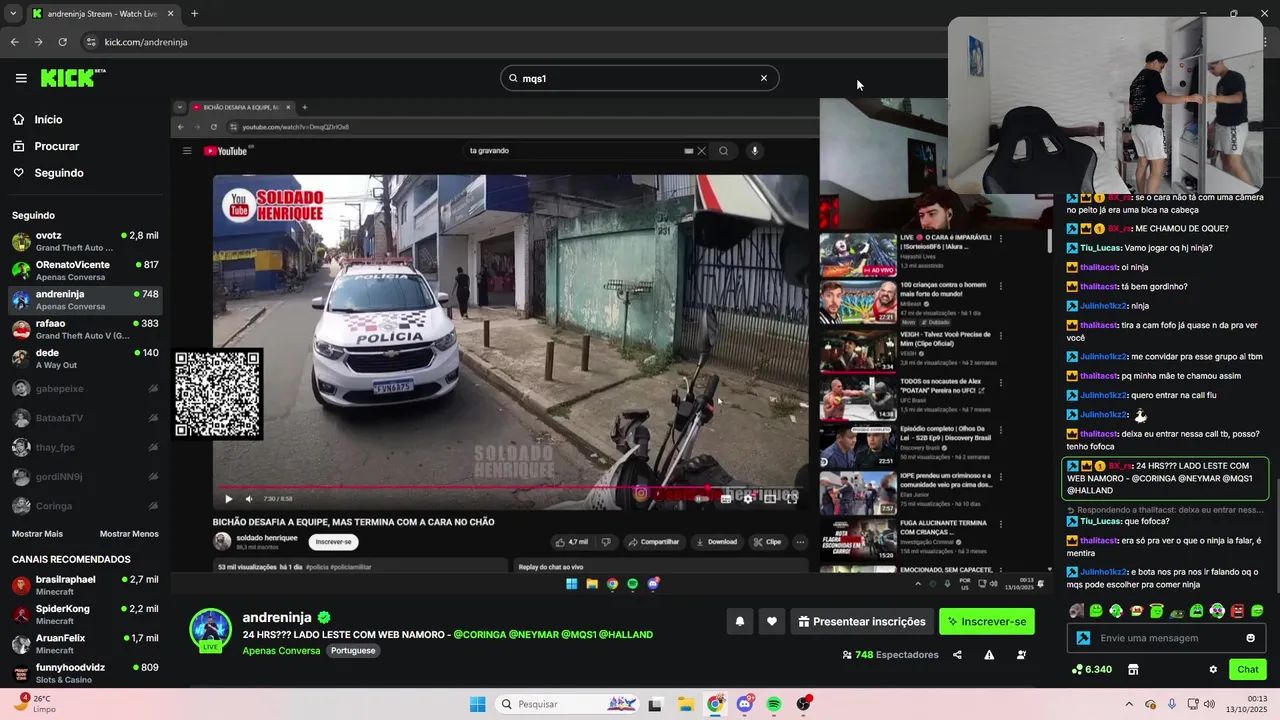The height and width of the screenshot is (720, 1280).
Task: Reload the Kick page
Action: [x=62, y=42]
